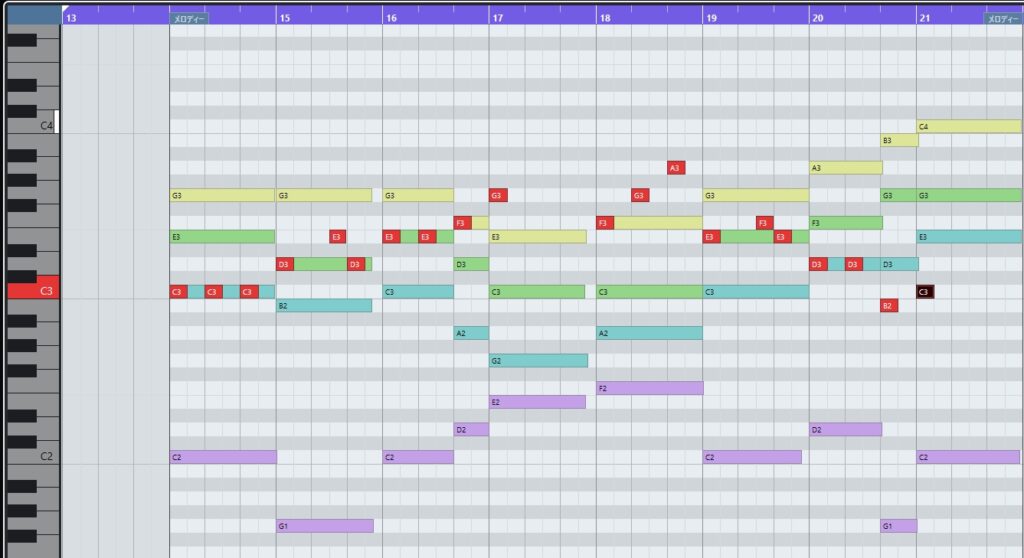Select the small red B2 note
Screen dimensions: 1024x558
(888, 305)
